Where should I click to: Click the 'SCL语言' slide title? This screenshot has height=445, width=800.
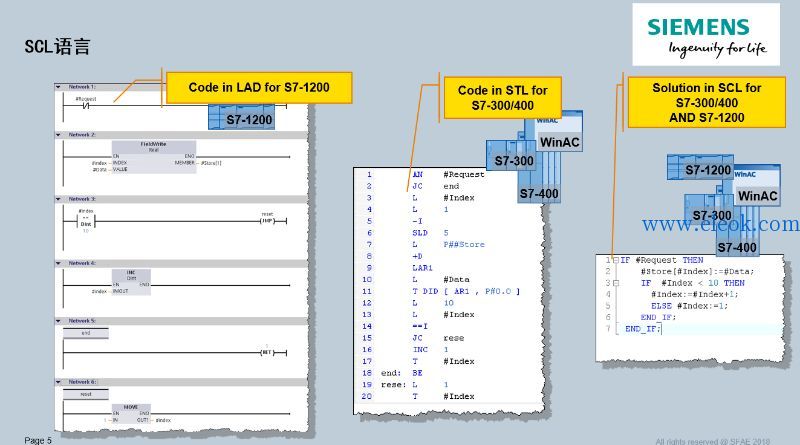pyautogui.click(x=57, y=46)
